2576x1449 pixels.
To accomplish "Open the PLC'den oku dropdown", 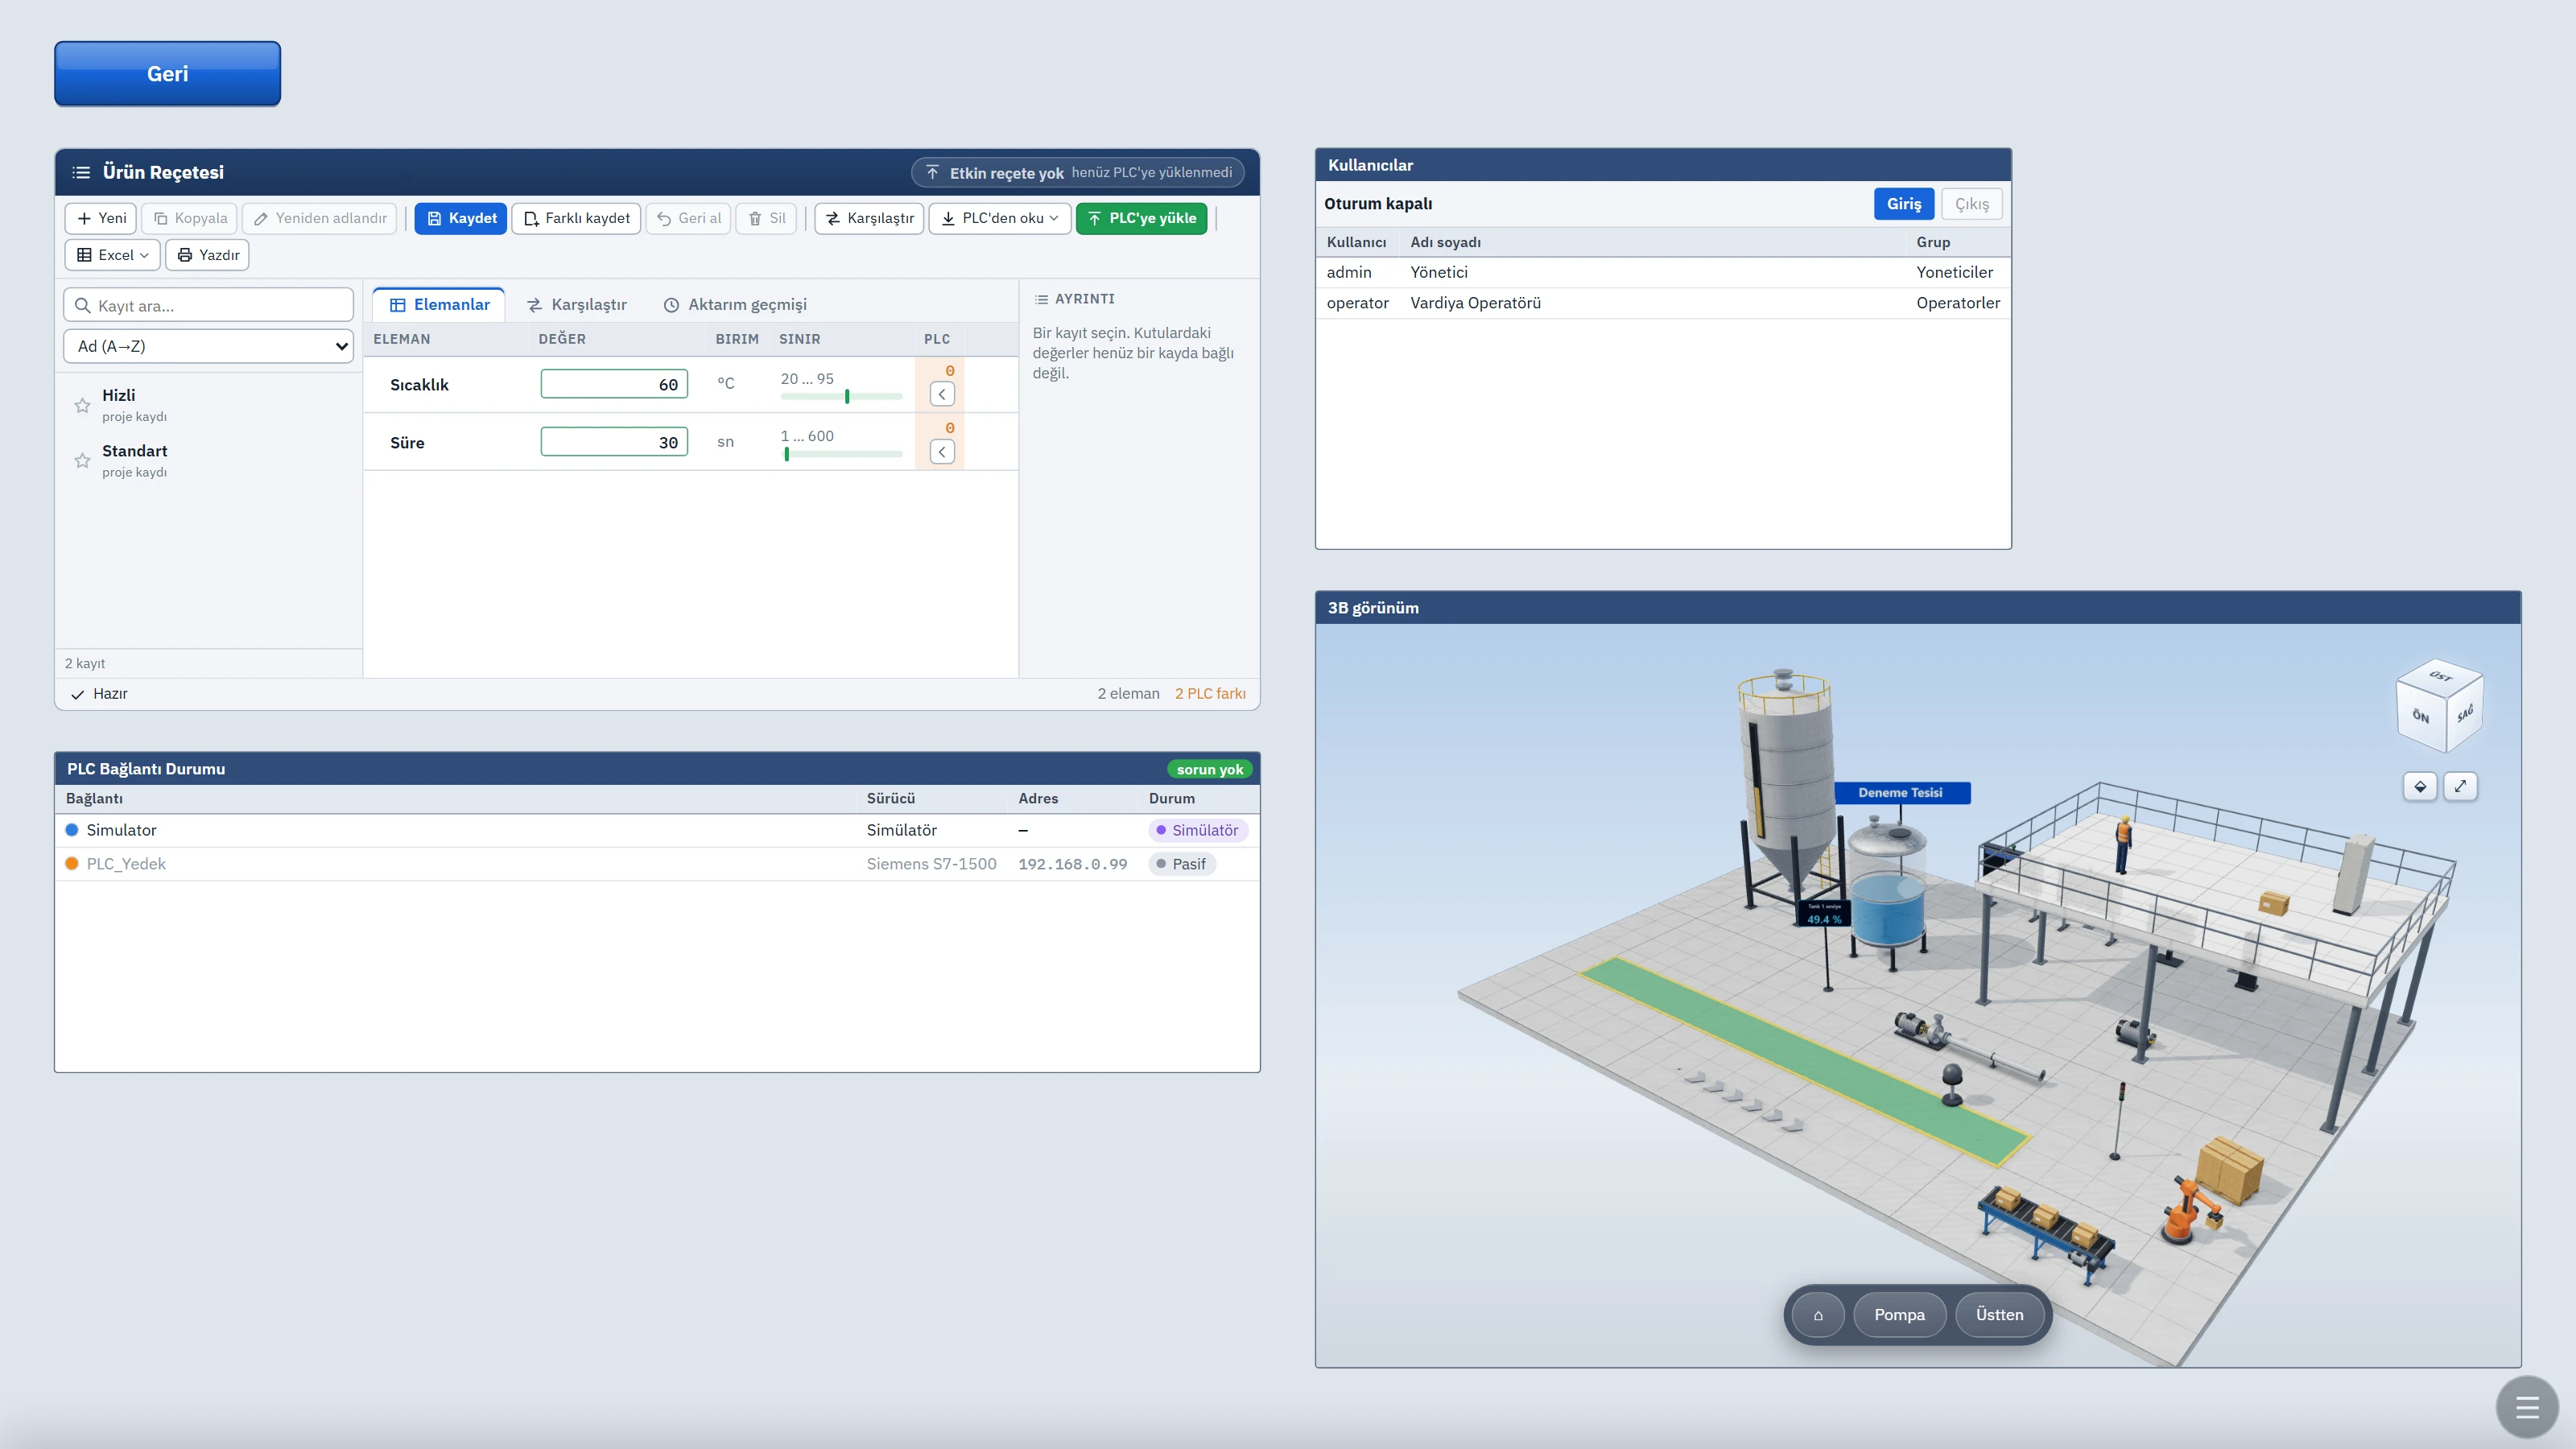I will pos(1000,218).
